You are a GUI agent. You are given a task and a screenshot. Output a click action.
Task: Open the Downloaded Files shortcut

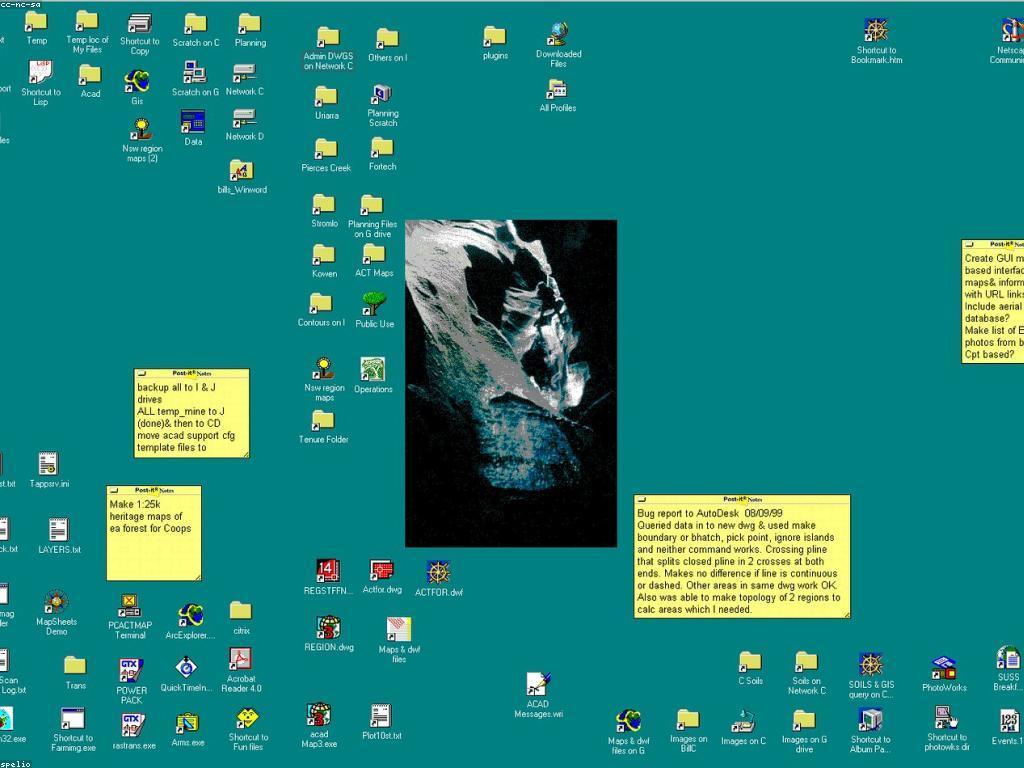(x=558, y=35)
